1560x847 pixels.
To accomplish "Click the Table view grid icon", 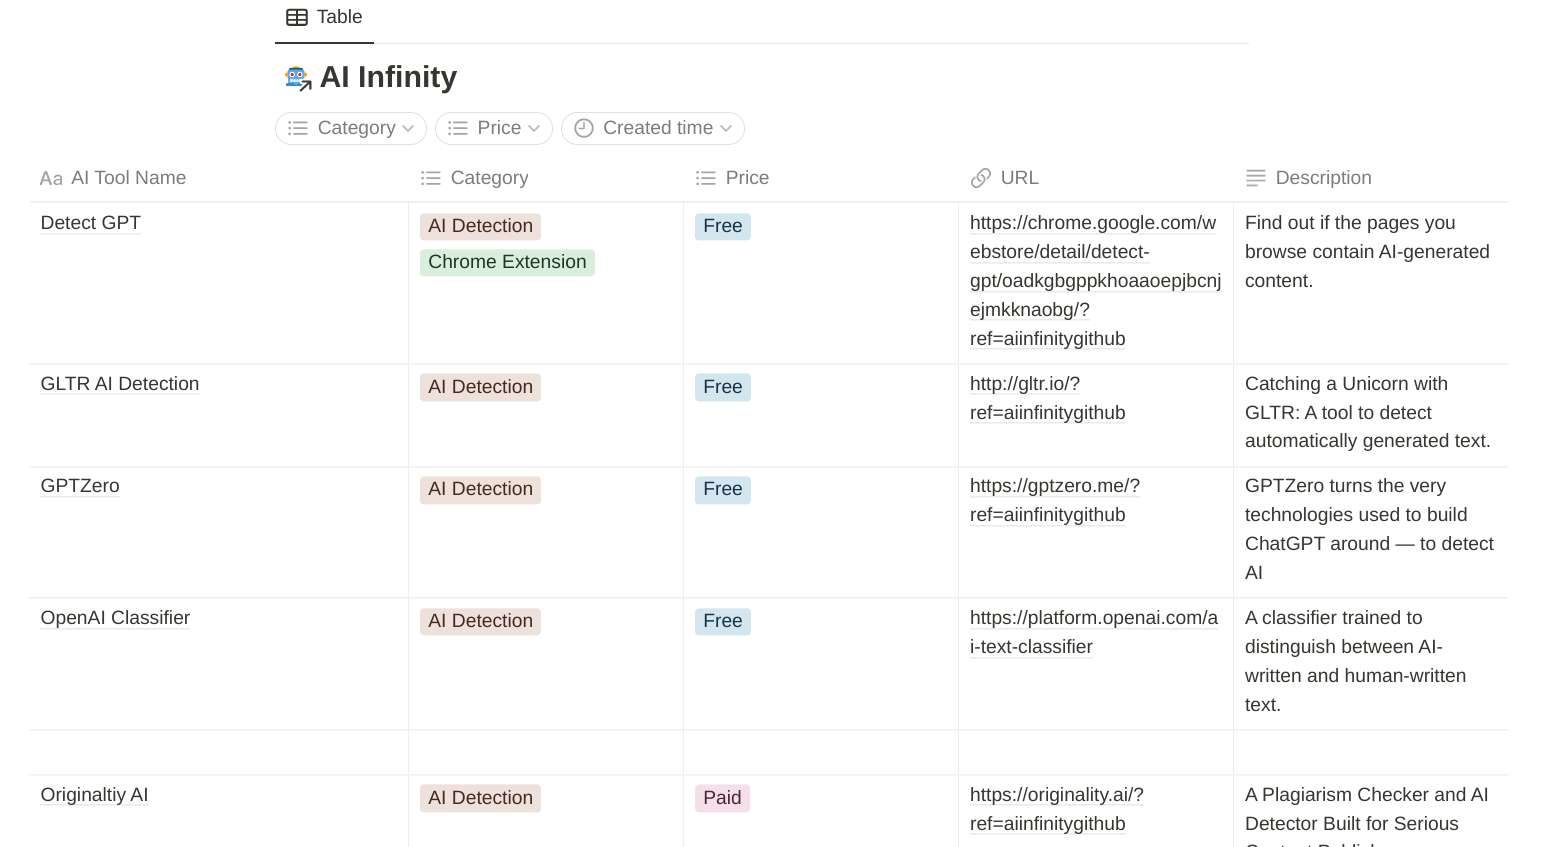I will click(296, 17).
